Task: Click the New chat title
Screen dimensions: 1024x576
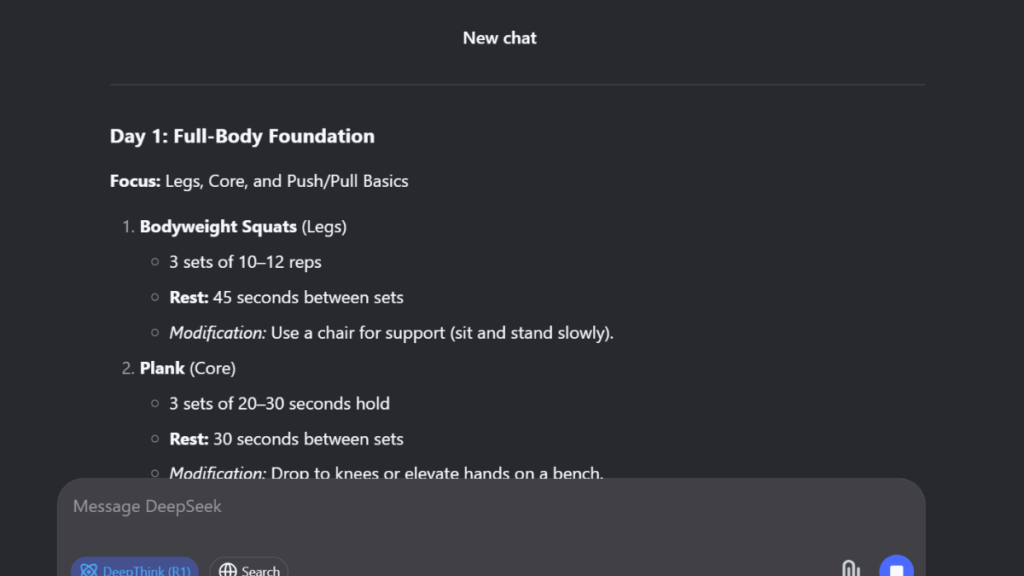Action: pos(500,38)
